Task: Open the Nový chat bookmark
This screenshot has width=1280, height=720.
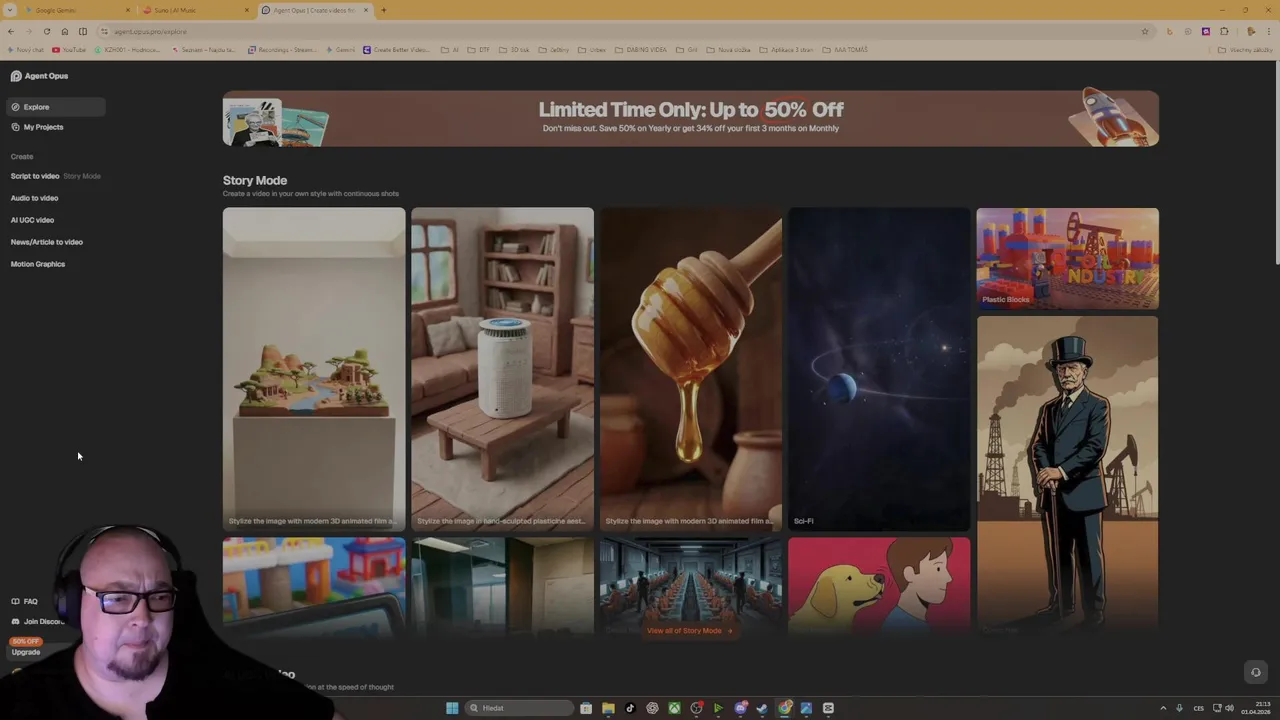Action: (x=25, y=50)
